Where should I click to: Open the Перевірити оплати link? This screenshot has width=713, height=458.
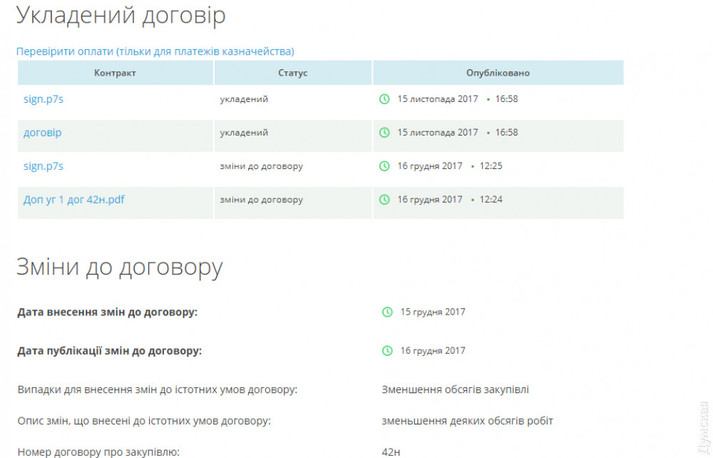pos(155,51)
